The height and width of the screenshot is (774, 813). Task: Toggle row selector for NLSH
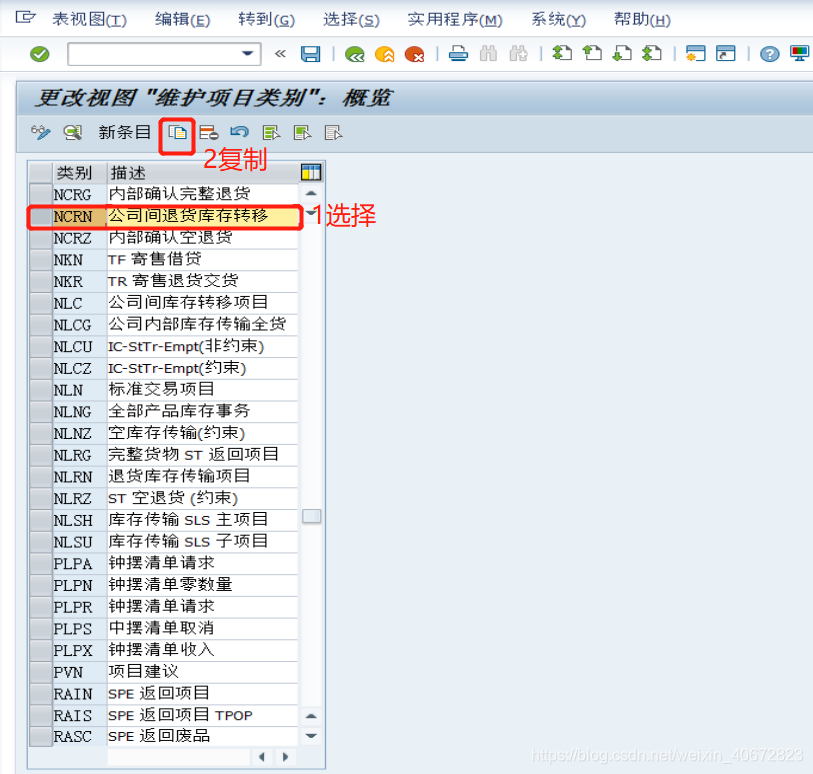[40, 520]
